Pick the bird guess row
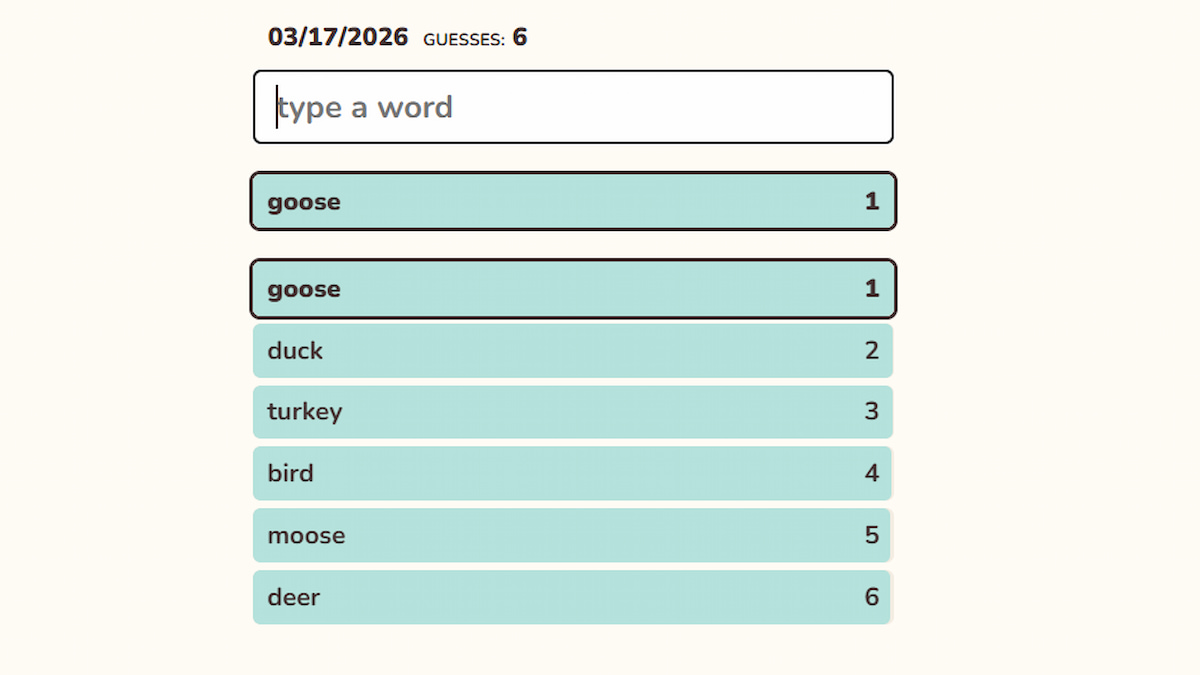The width and height of the screenshot is (1200, 675). point(572,473)
